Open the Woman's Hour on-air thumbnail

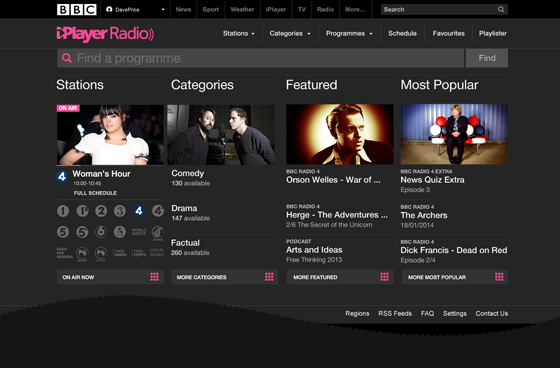click(x=110, y=135)
